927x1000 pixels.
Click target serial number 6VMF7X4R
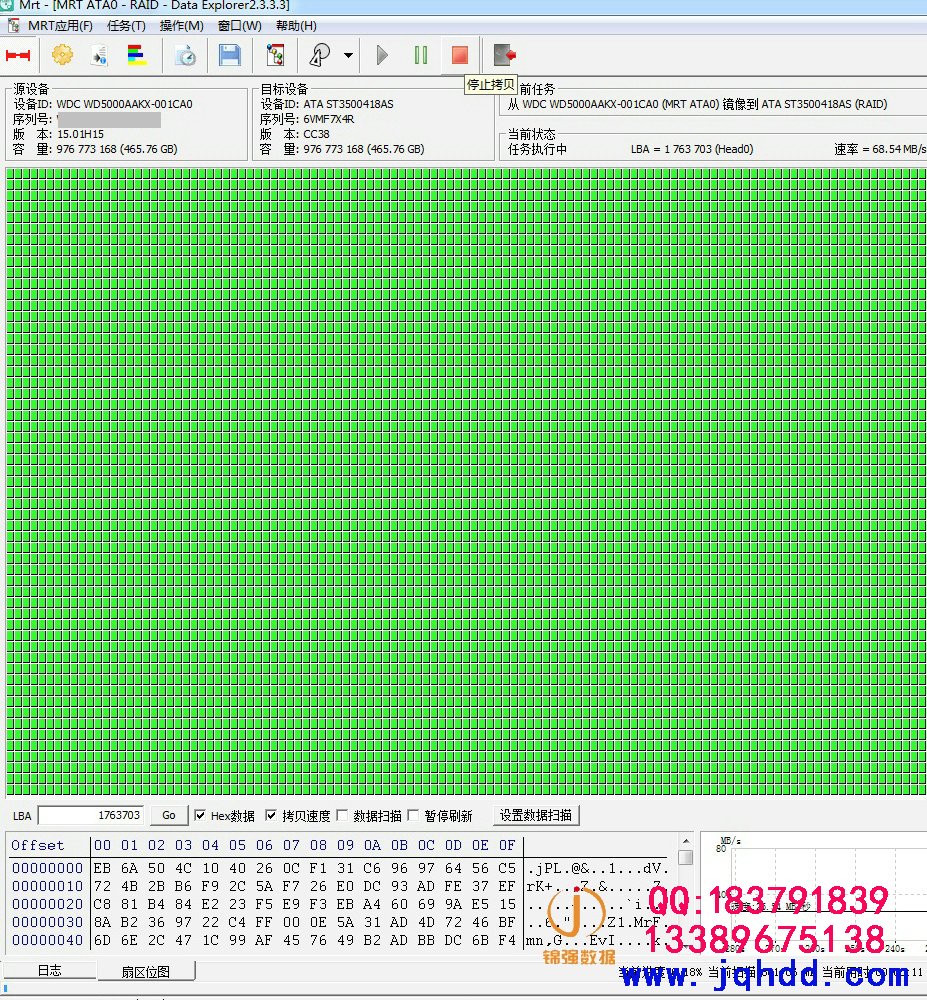(329, 119)
